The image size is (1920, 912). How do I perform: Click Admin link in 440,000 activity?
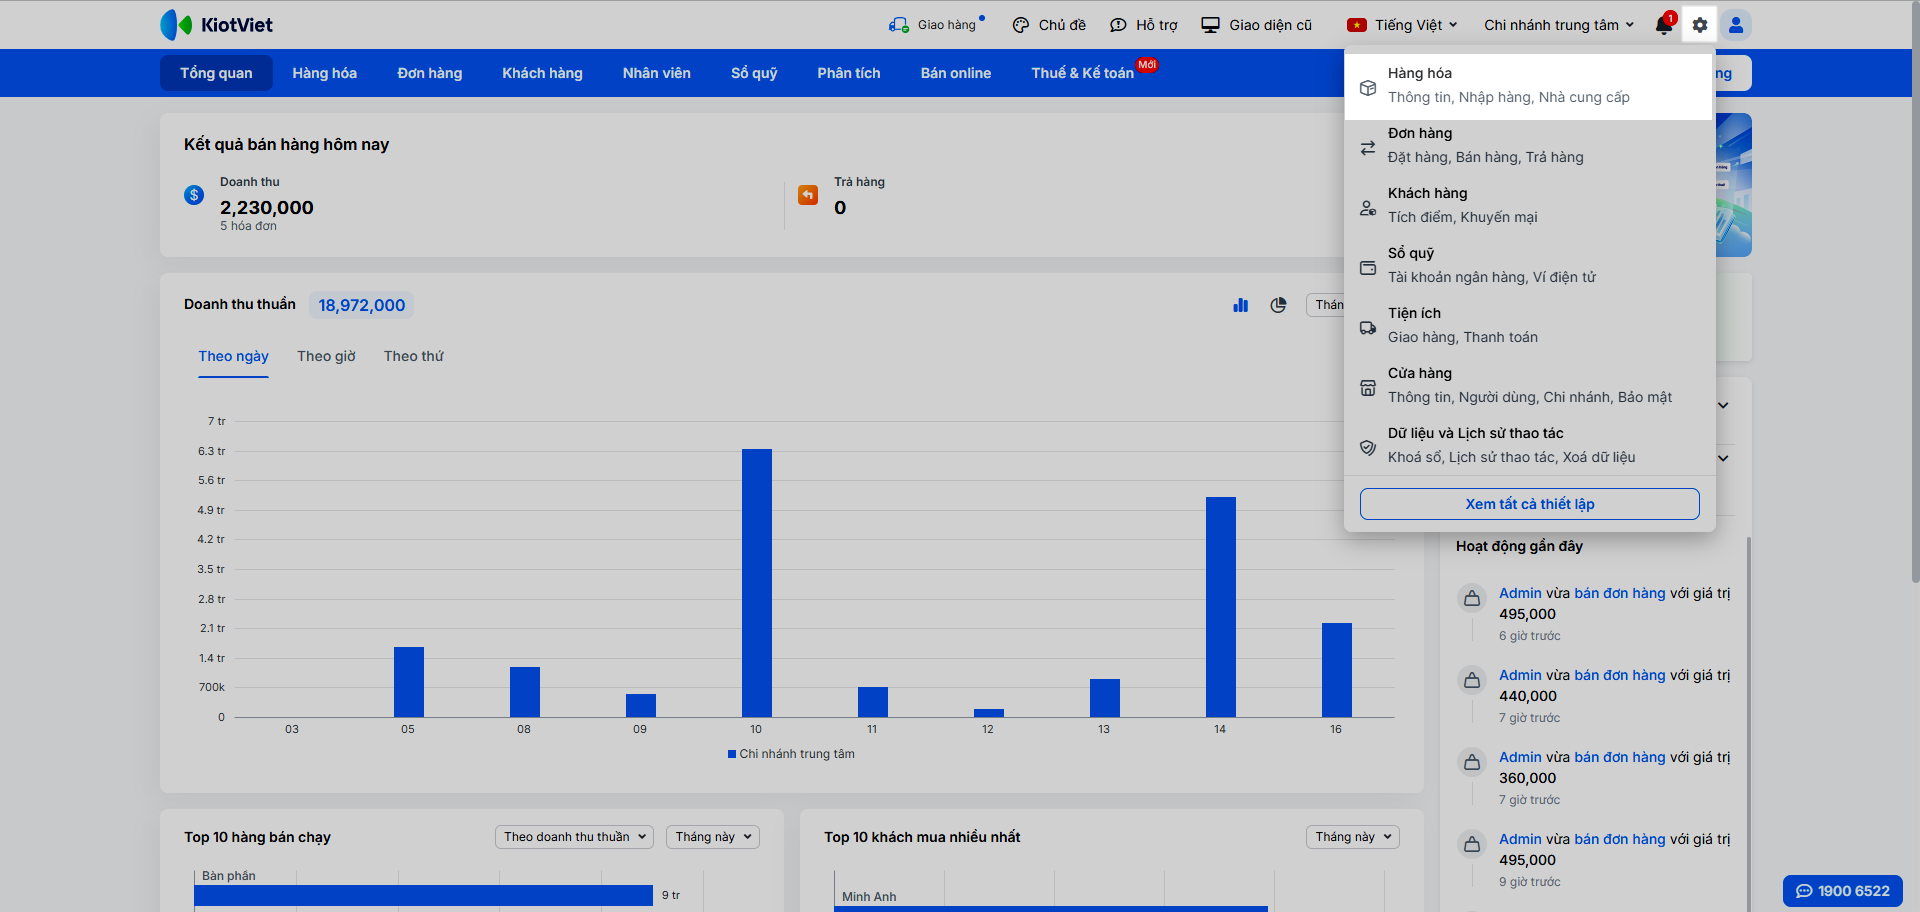pyautogui.click(x=1520, y=675)
